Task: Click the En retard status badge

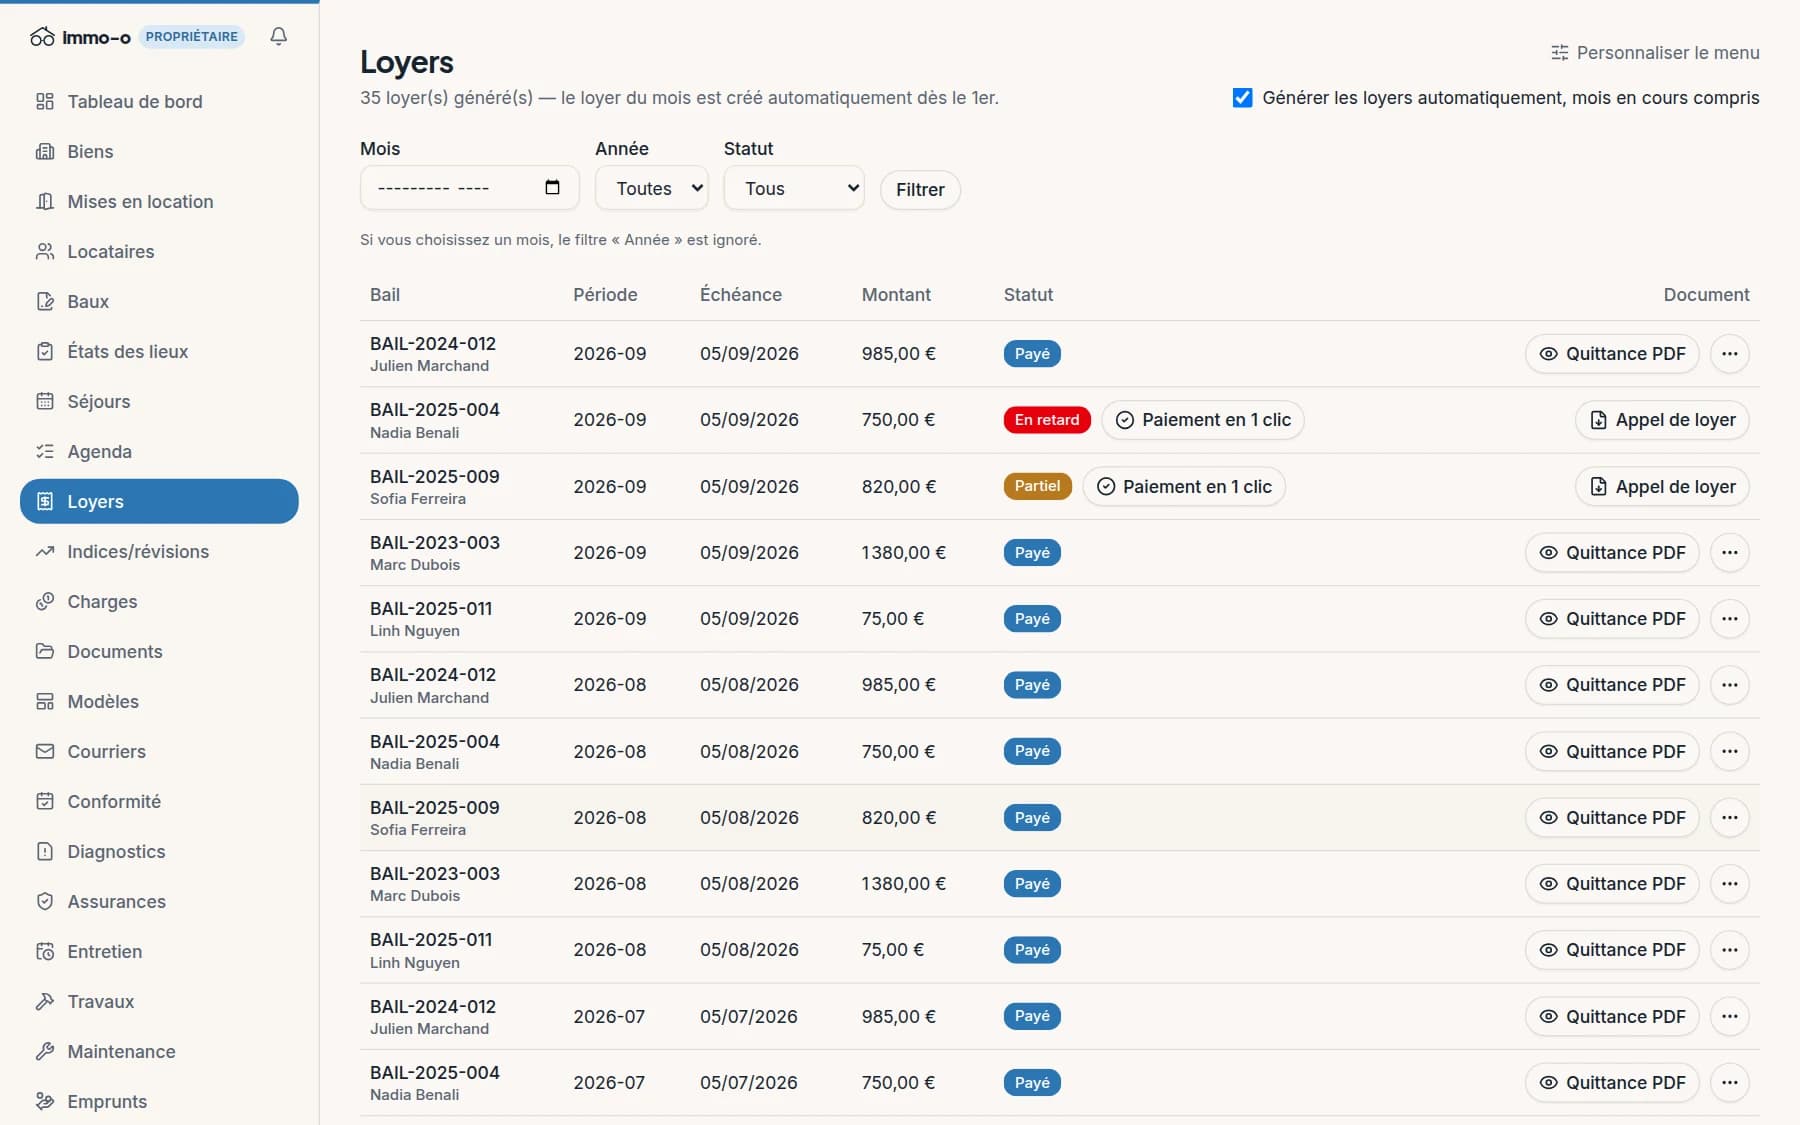Action: tap(1047, 420)
